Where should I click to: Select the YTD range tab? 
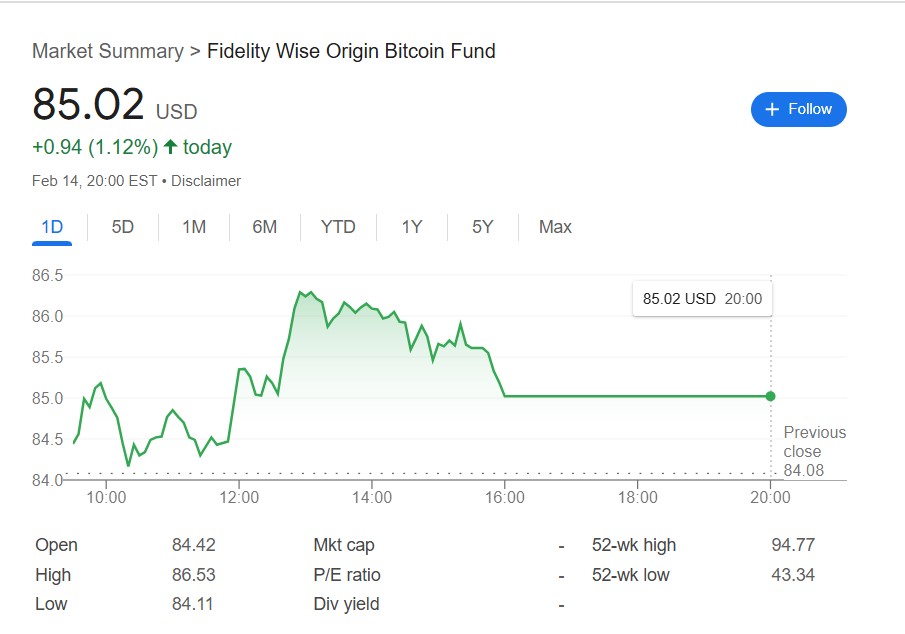pos(338,227)
